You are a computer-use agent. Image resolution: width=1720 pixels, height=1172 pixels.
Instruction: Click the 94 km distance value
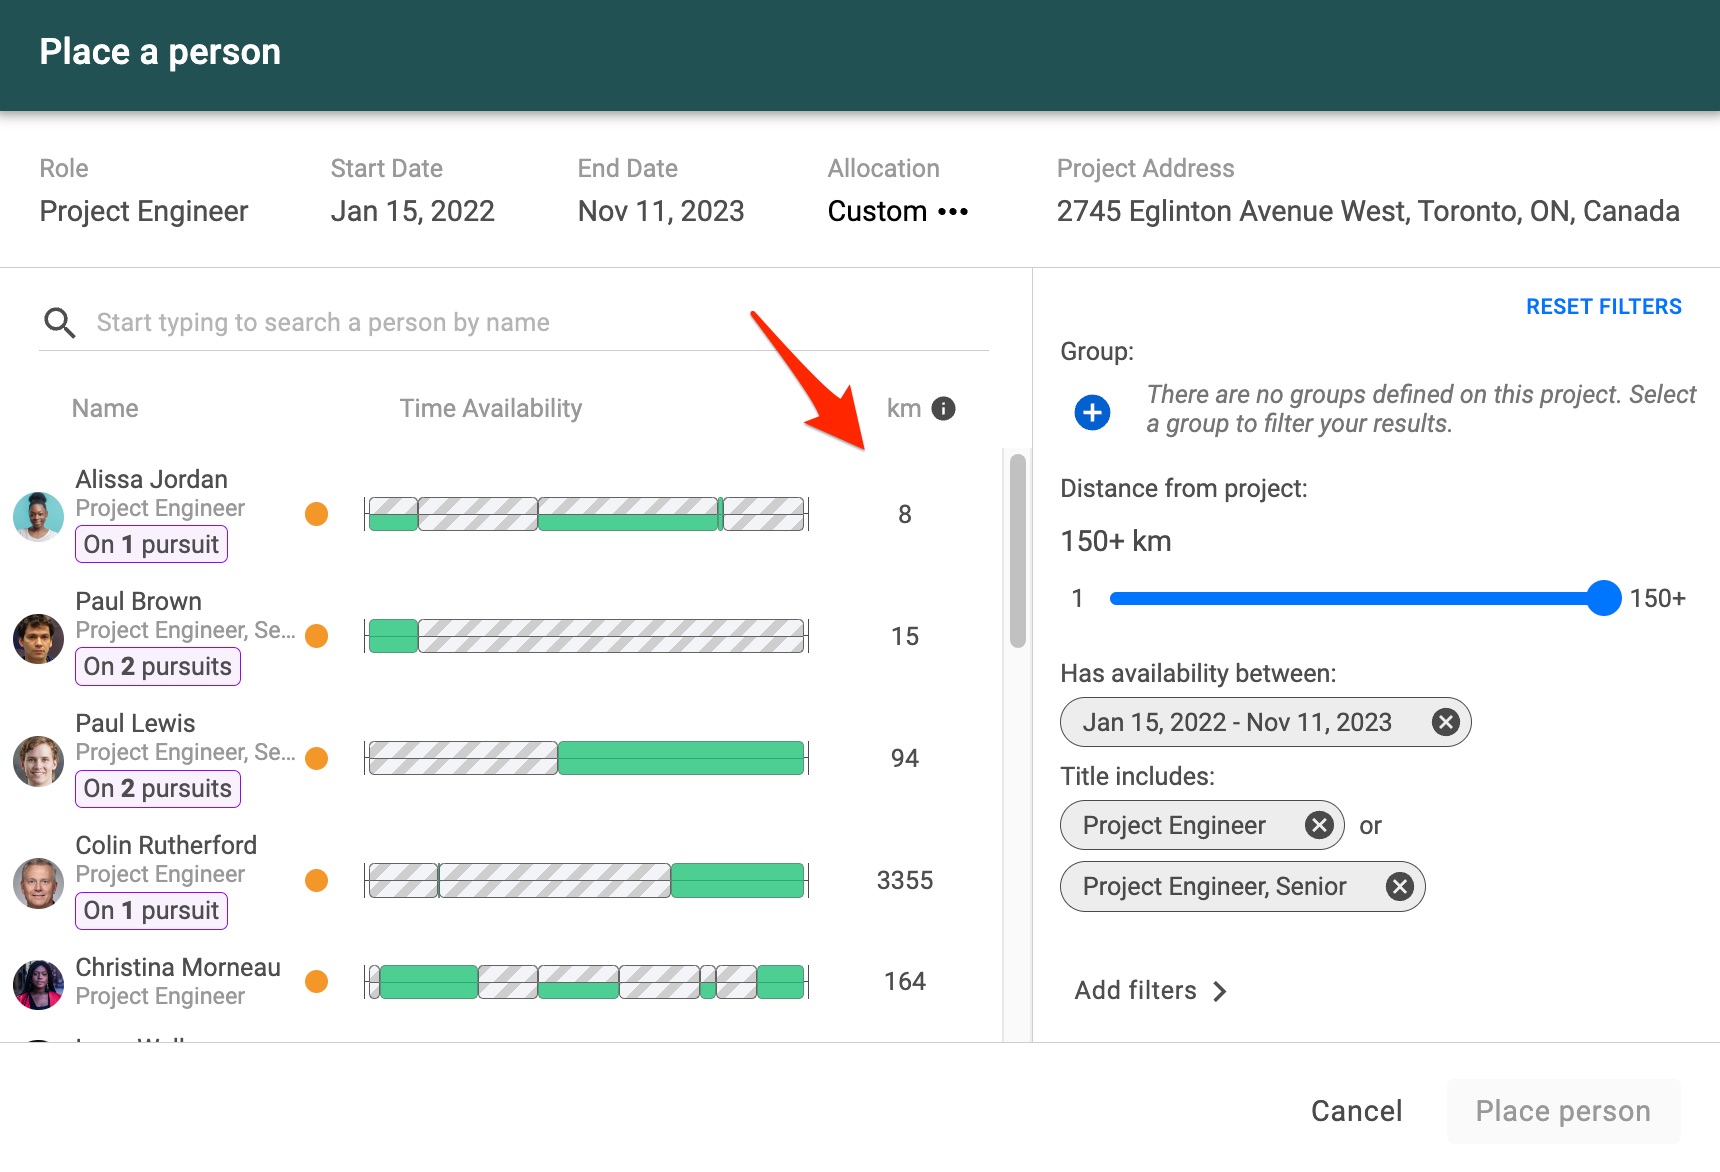tap(905, 758)
